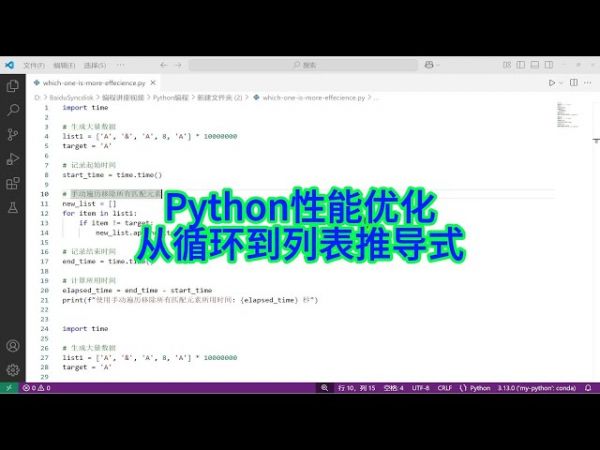The image size is (600, 450).
Task: Select the which-one-is-more-effecience.py tab
Action: (x=94, y=83)
